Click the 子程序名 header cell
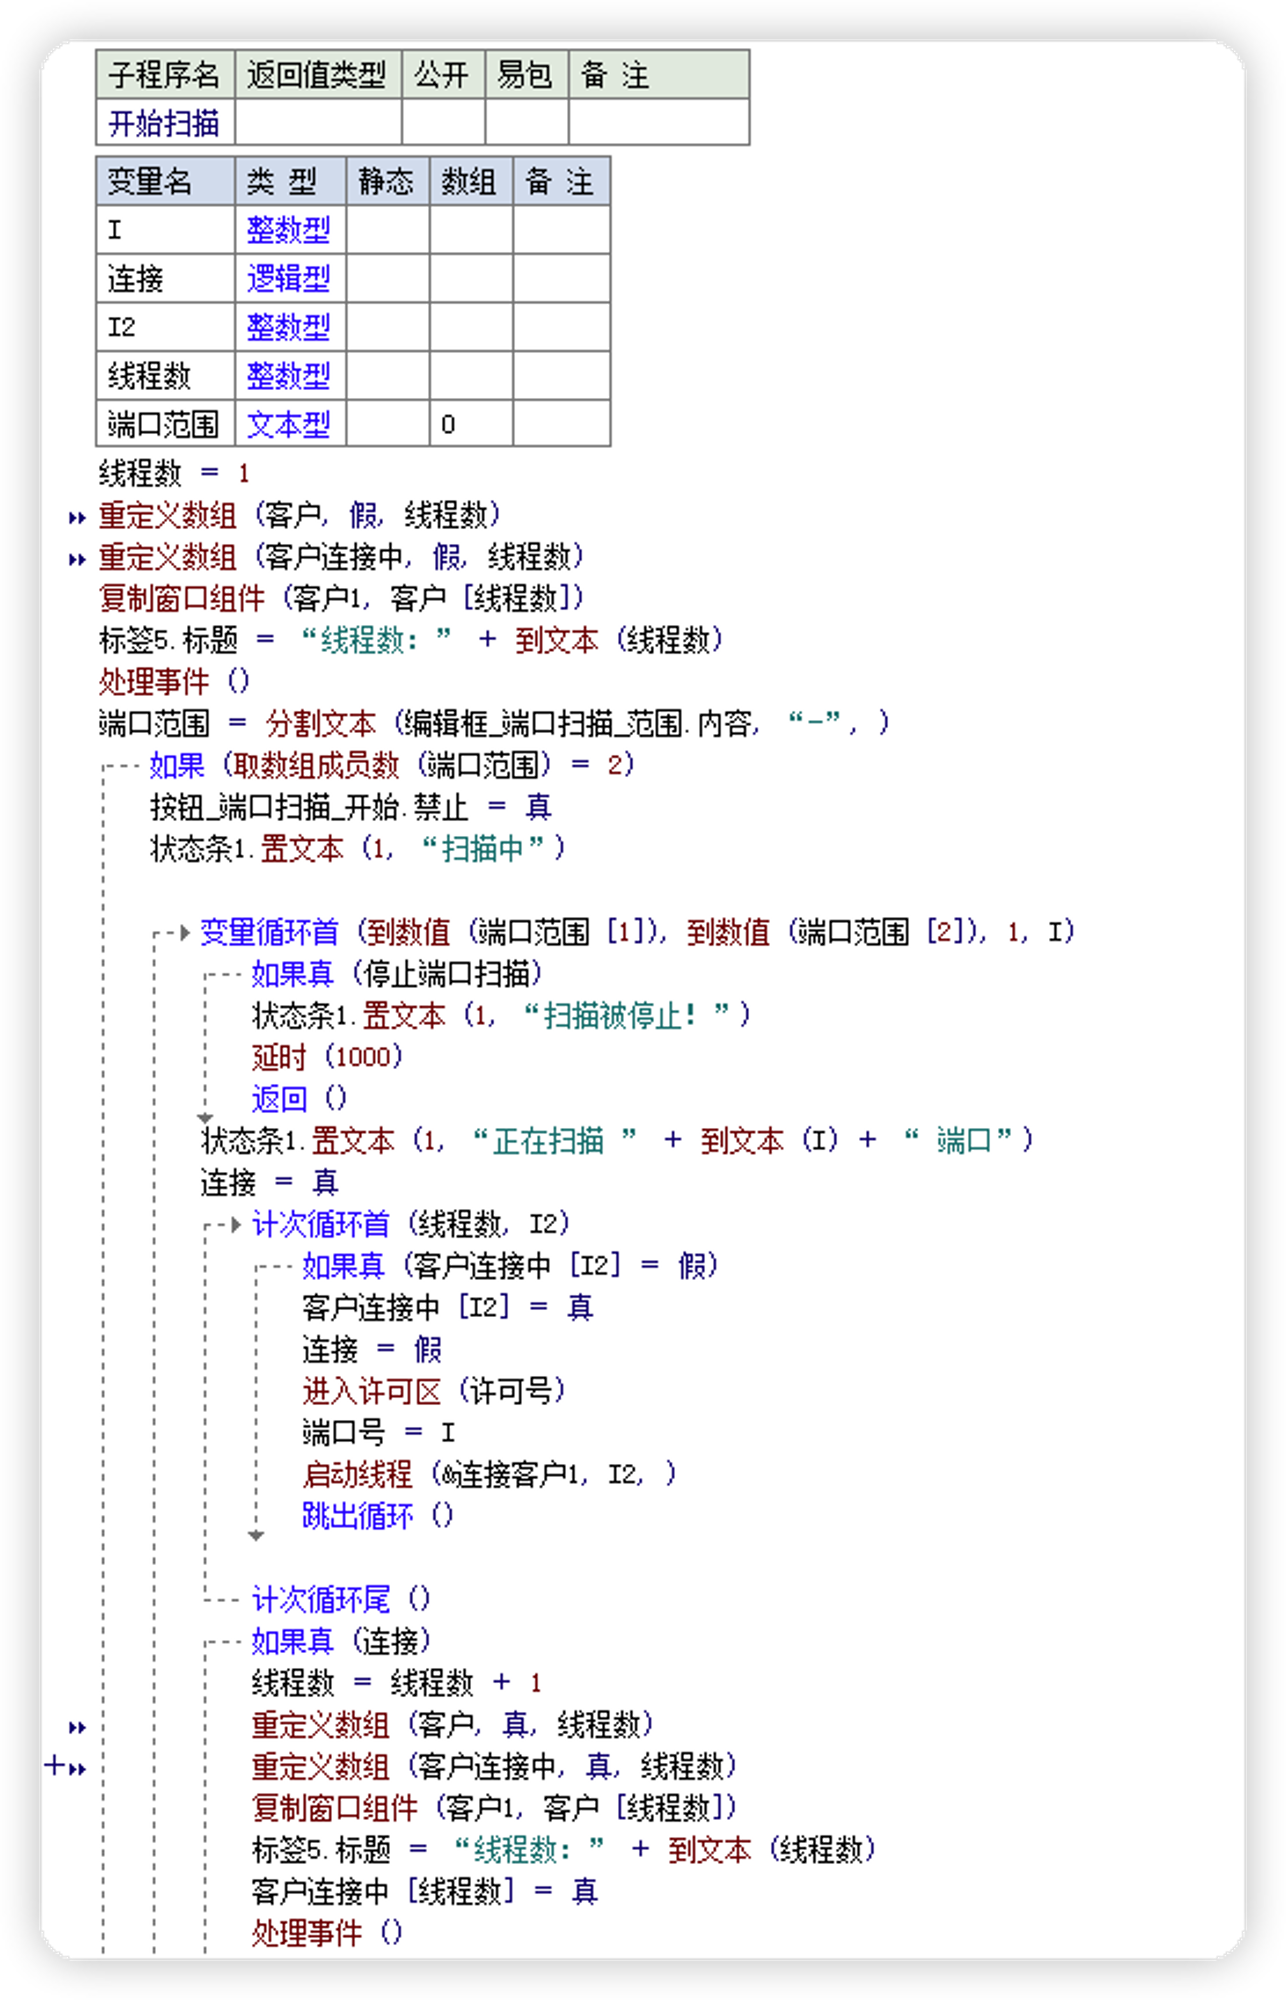The width and height of the screenshot is (1286, 2000). 165,74
